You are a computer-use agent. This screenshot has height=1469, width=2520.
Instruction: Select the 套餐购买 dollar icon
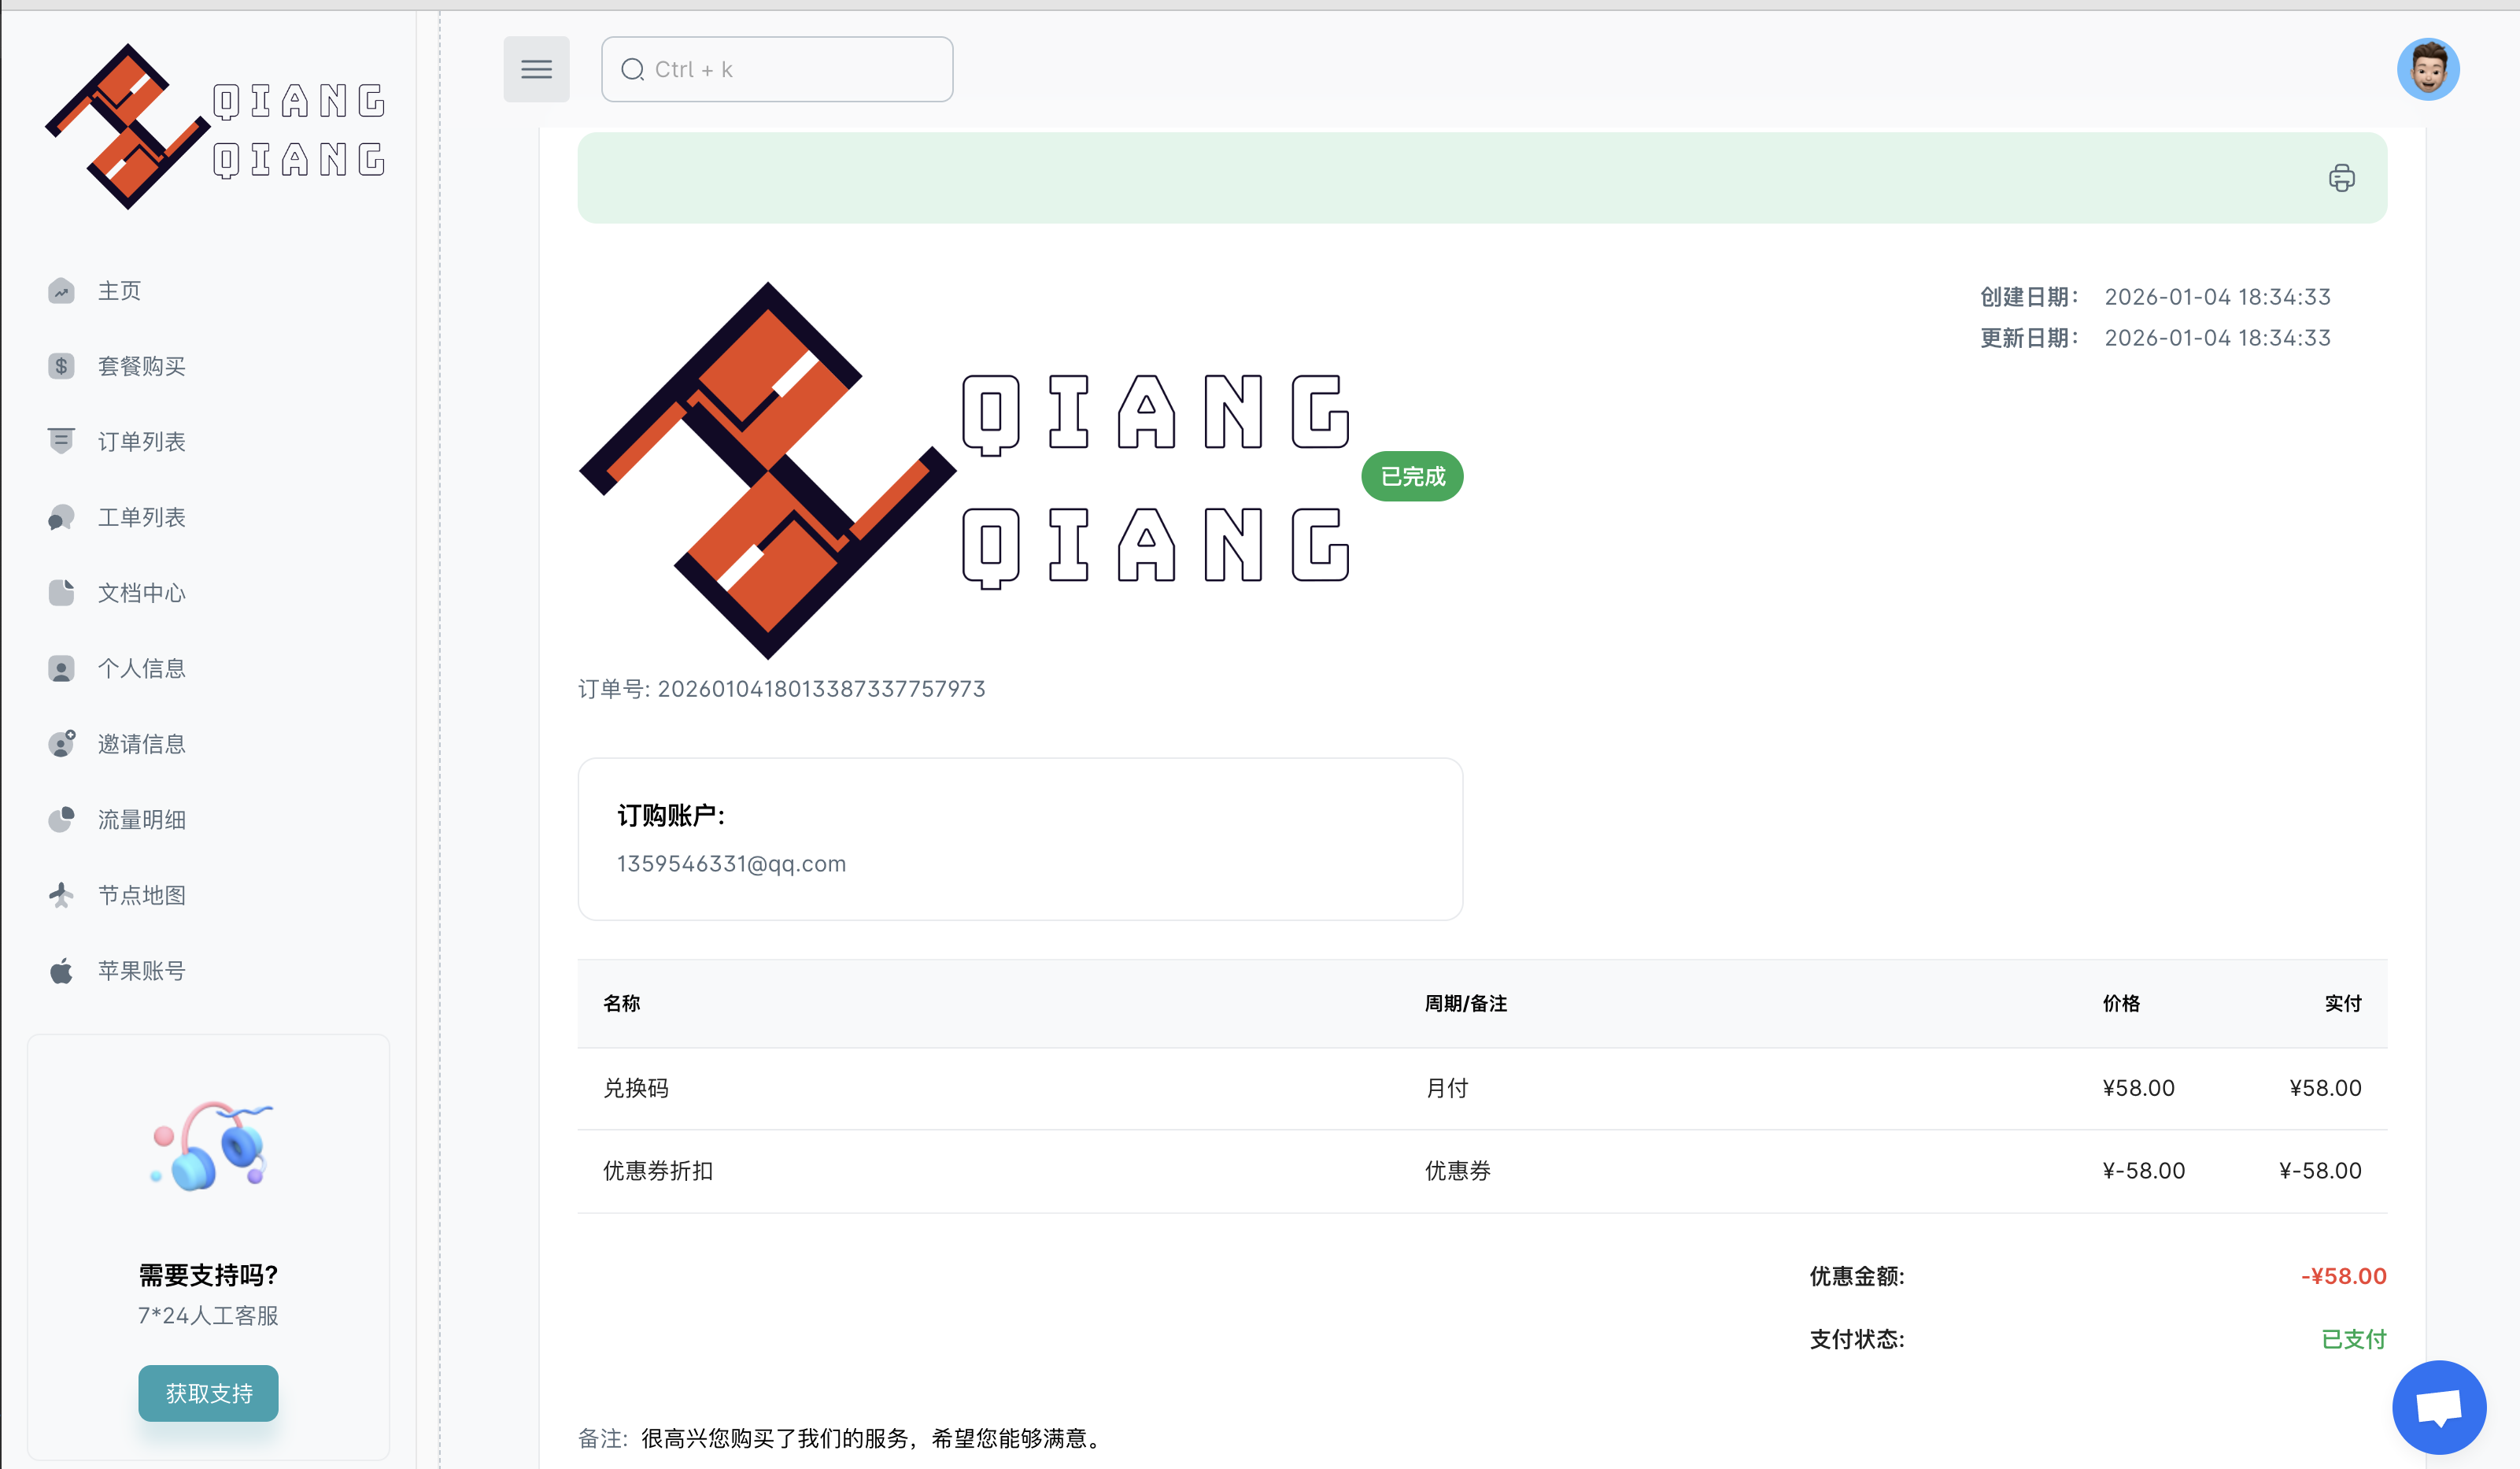click(x=61, y=366)
